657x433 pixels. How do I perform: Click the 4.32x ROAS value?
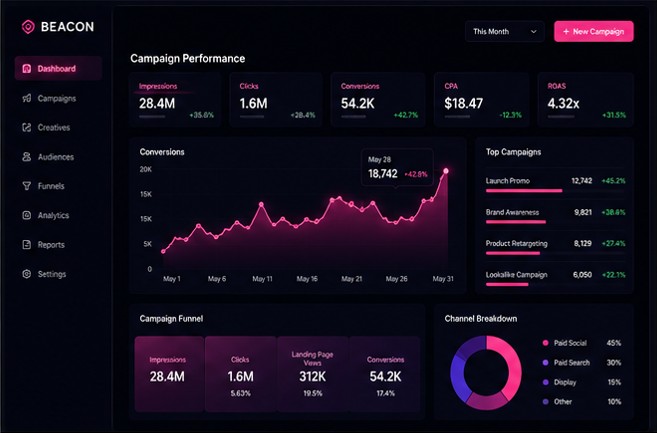564,104
